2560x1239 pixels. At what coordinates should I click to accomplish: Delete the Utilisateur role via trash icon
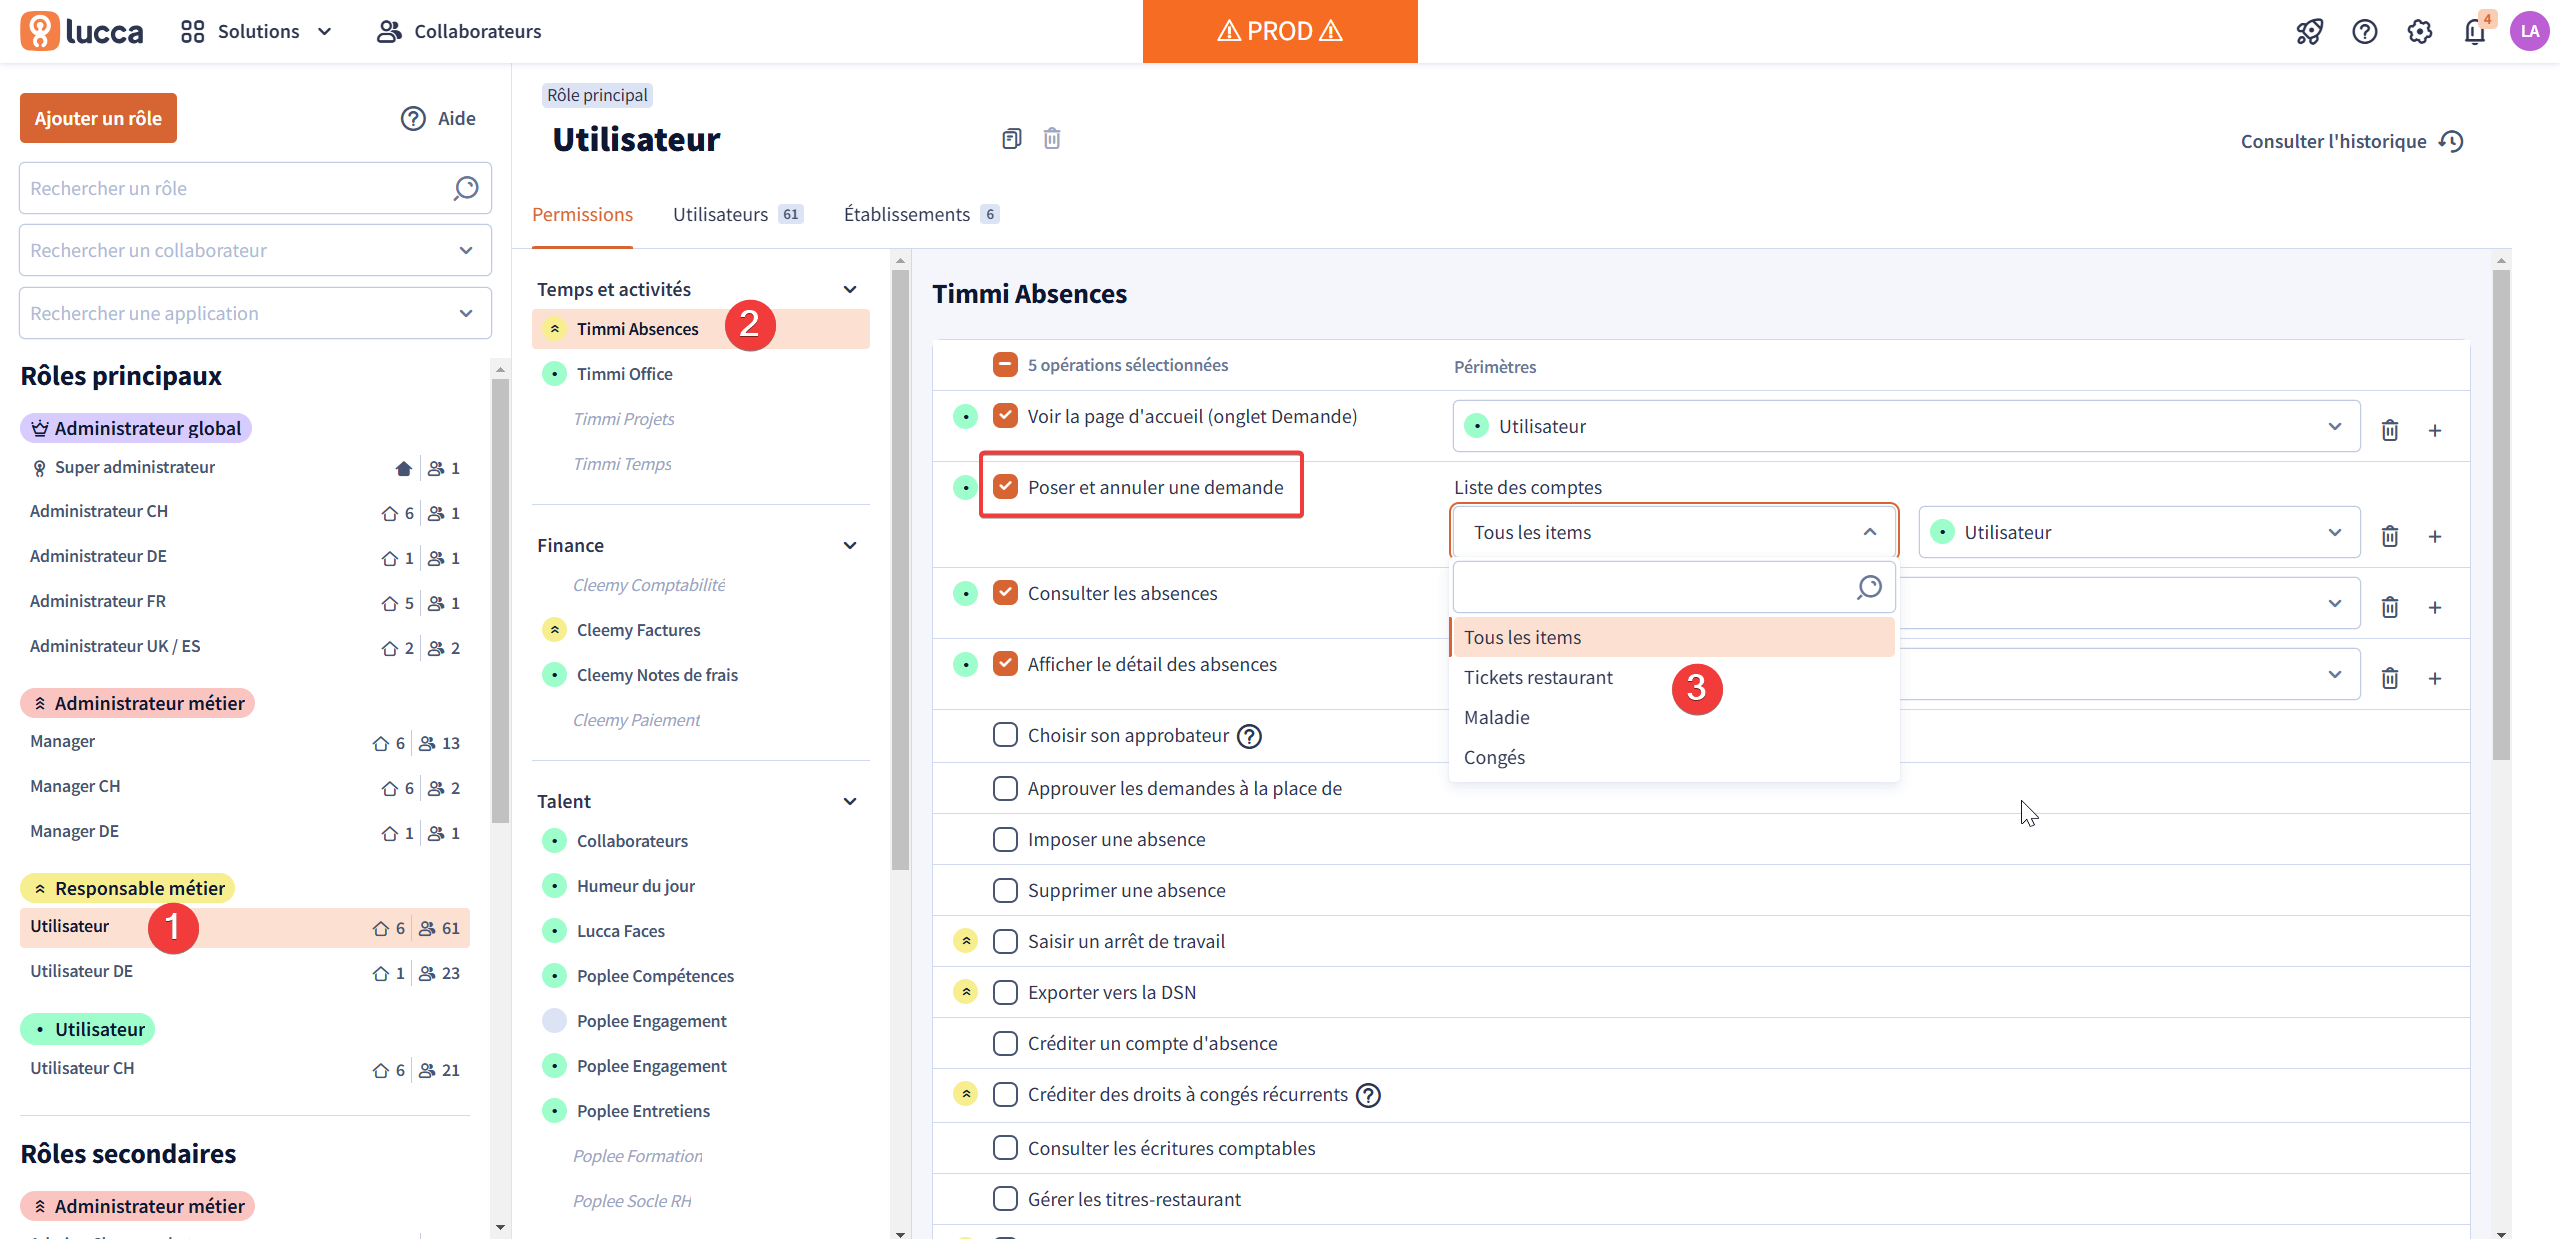click(x=1052, y=138)
